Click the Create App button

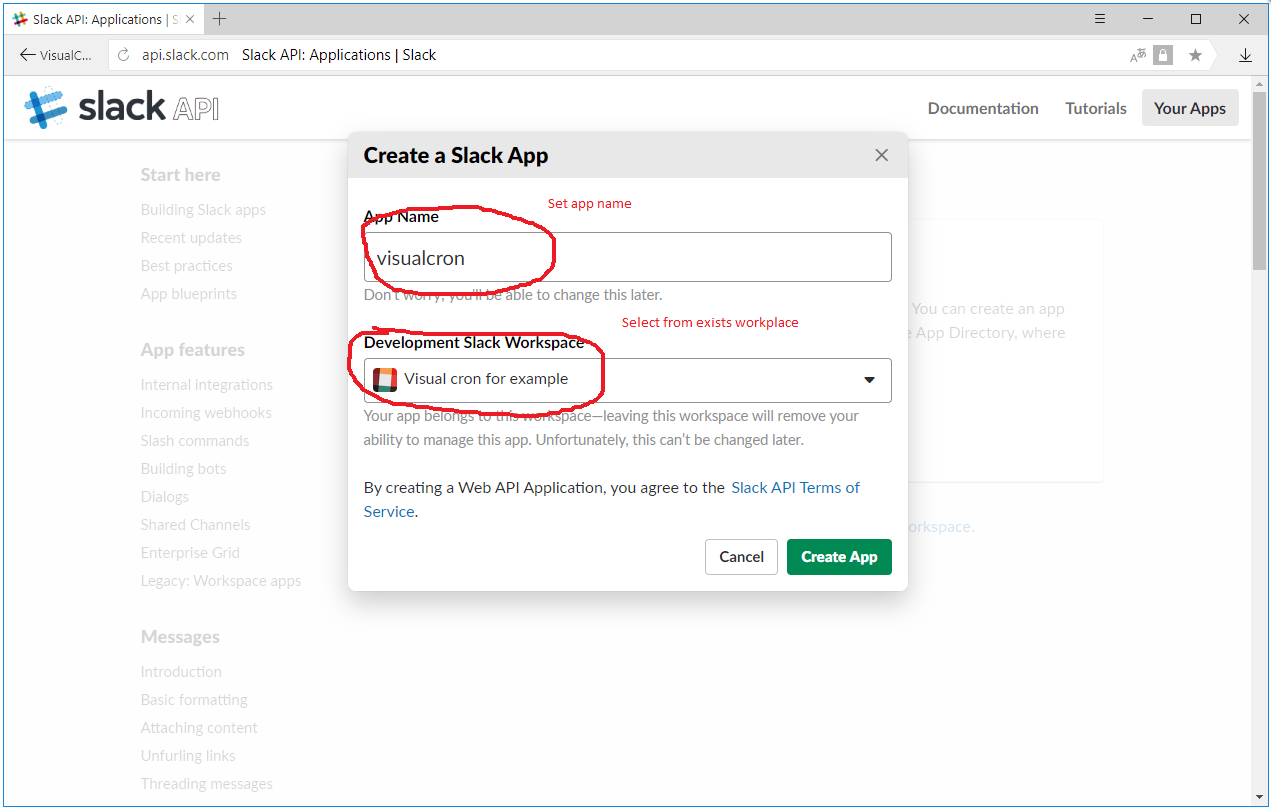point(839,557)
